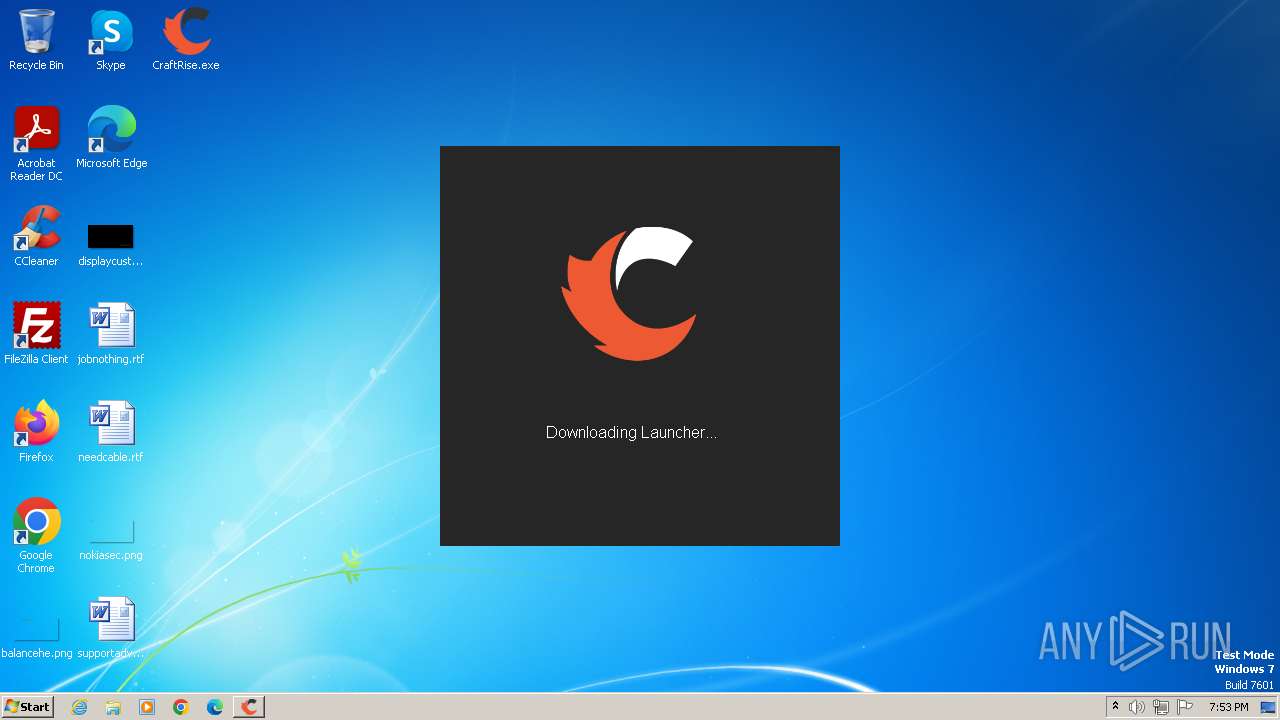Select the needcable.rtf document

coord(111,432)
